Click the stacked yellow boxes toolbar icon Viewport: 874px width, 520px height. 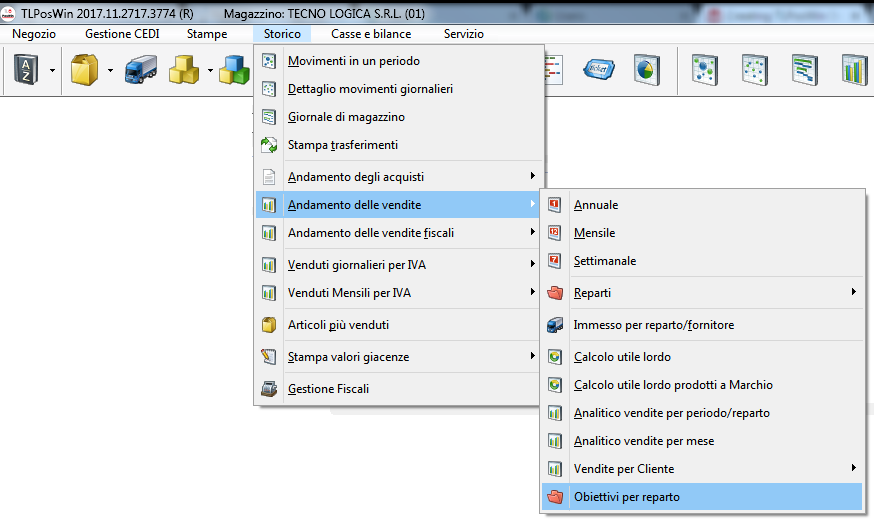(183, 70)
